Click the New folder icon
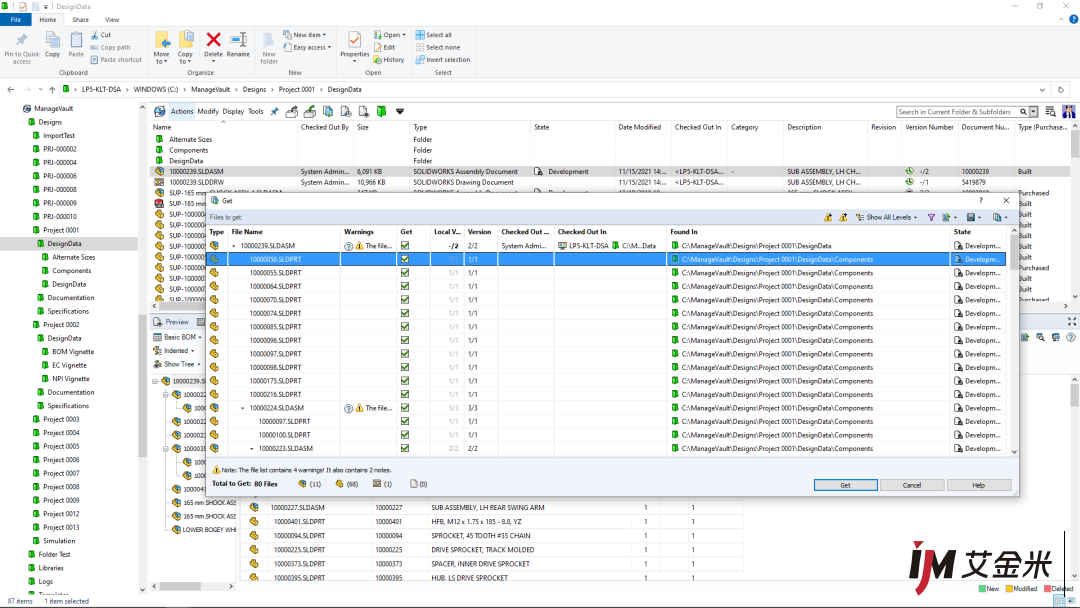The width and height of the screenshot is (1080, 608). coord(269,39)
